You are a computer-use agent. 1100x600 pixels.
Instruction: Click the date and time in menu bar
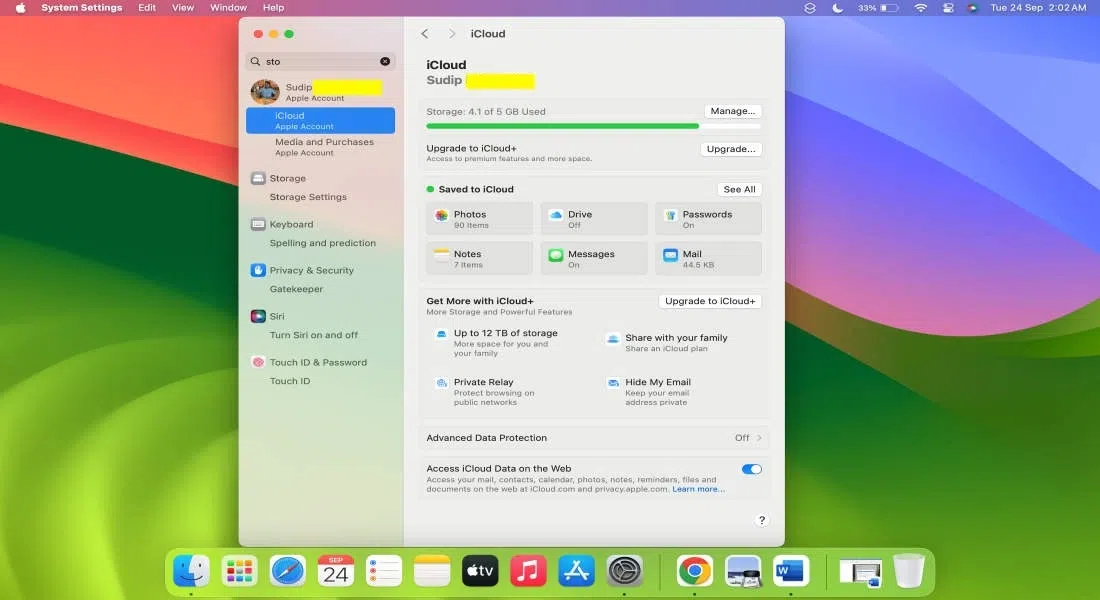click(x=1038, y=8)
